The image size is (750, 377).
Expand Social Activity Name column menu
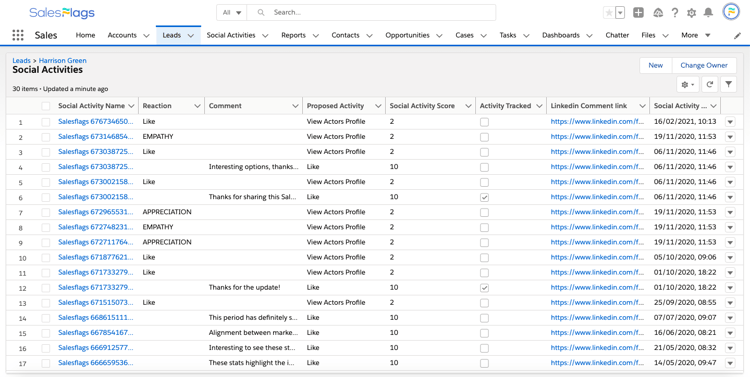point(132,106)
